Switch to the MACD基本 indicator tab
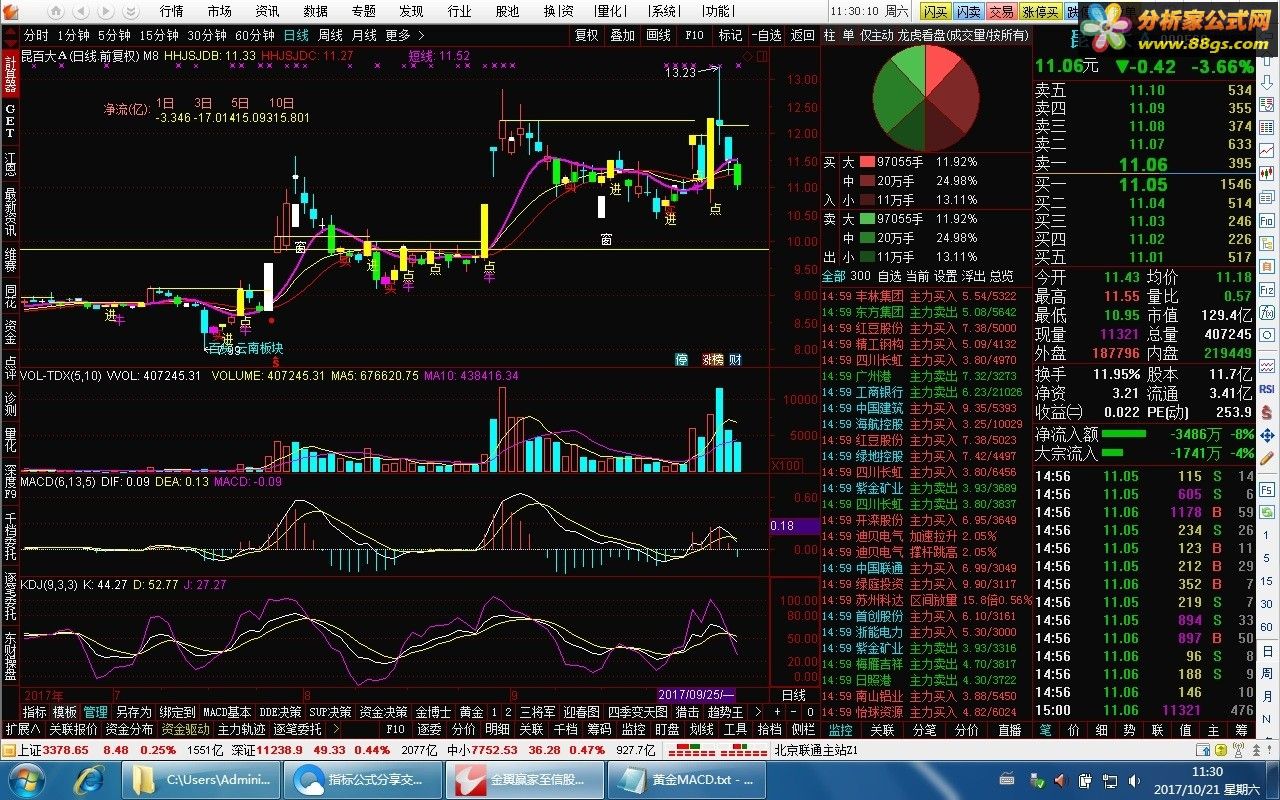This screenshot has width=1280, height=800. pyautogui.click(x=228, y=712)
